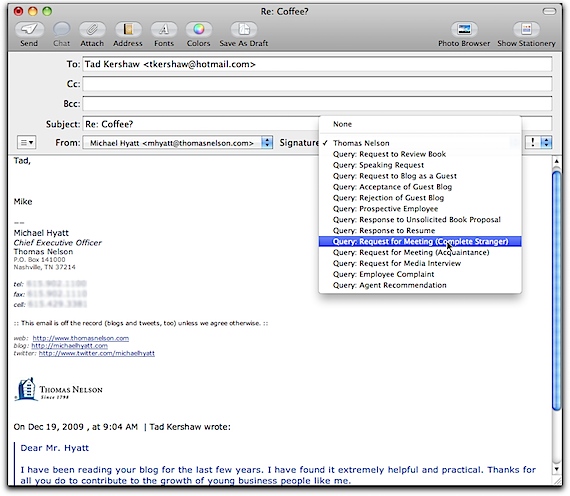Open the Address book icon
Viewport: 570px width, 496px height.
pos(128,29)
